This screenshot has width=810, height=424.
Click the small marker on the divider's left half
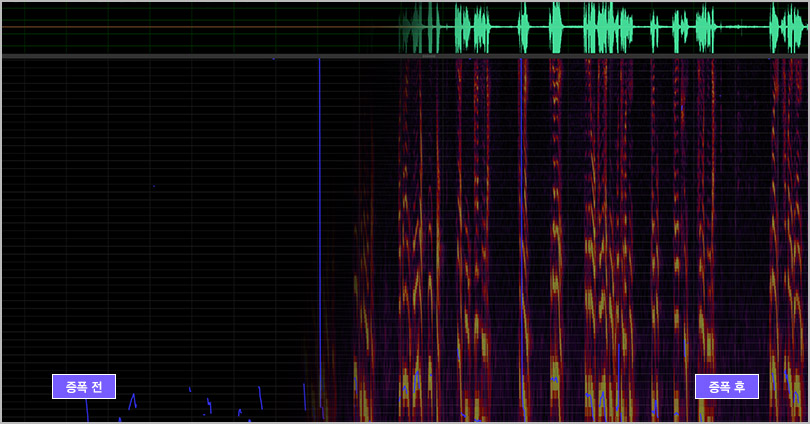(273, 58)
